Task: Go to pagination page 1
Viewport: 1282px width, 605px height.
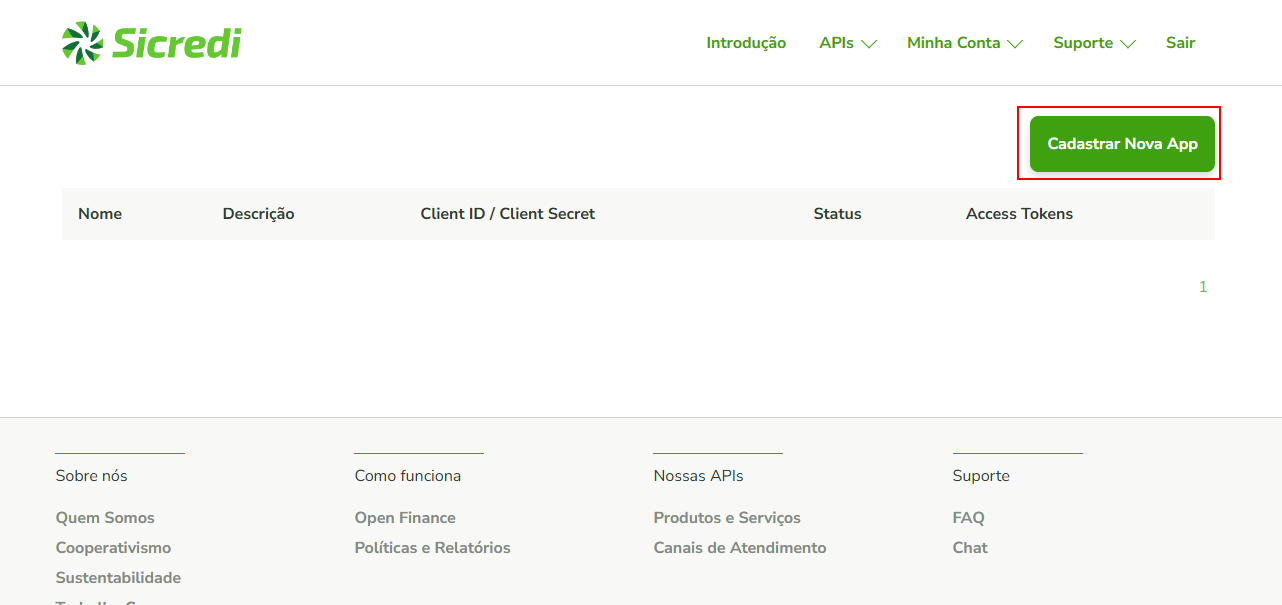Action: coord(1203,287)
